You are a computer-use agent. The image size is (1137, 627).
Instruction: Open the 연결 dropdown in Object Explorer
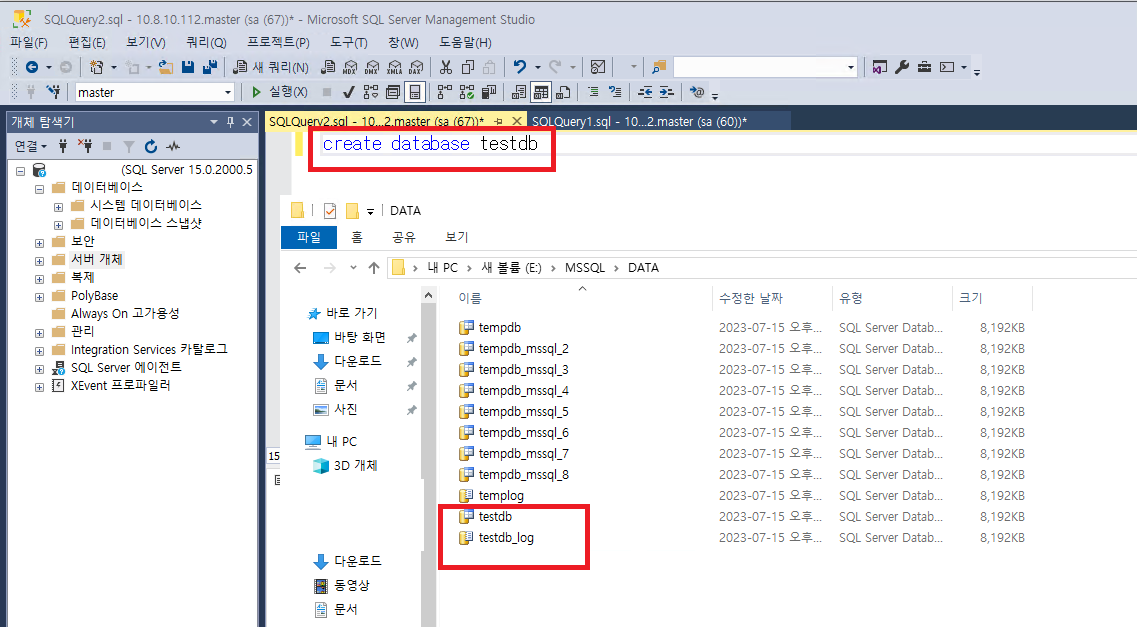point(30,146)
